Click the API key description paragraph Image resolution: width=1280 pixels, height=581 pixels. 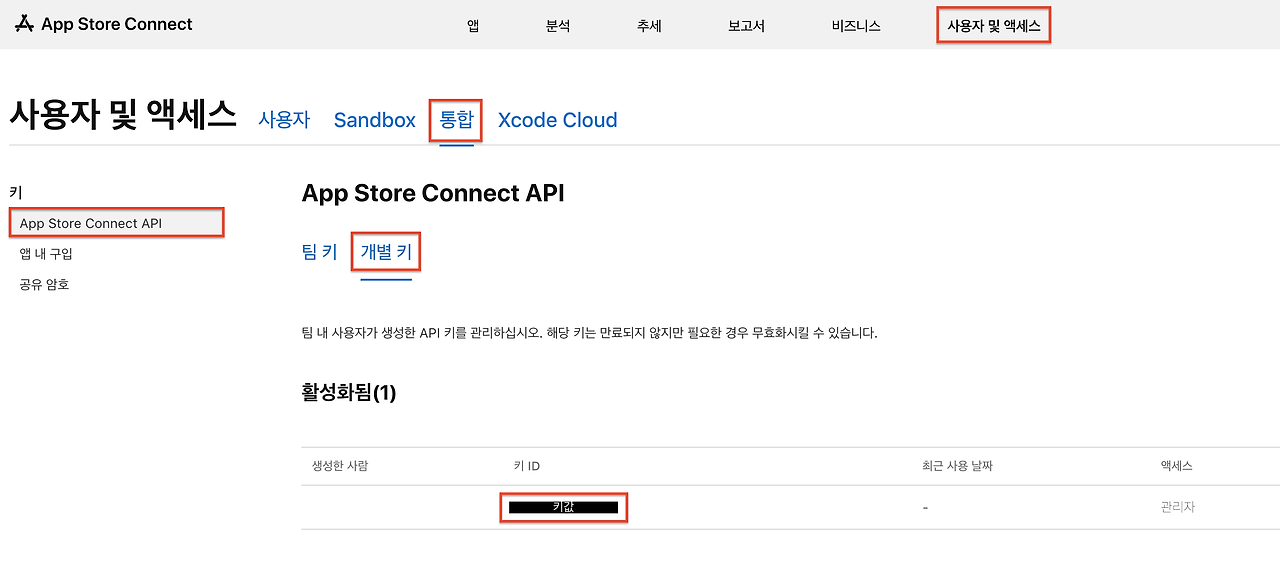coord(589,332)
